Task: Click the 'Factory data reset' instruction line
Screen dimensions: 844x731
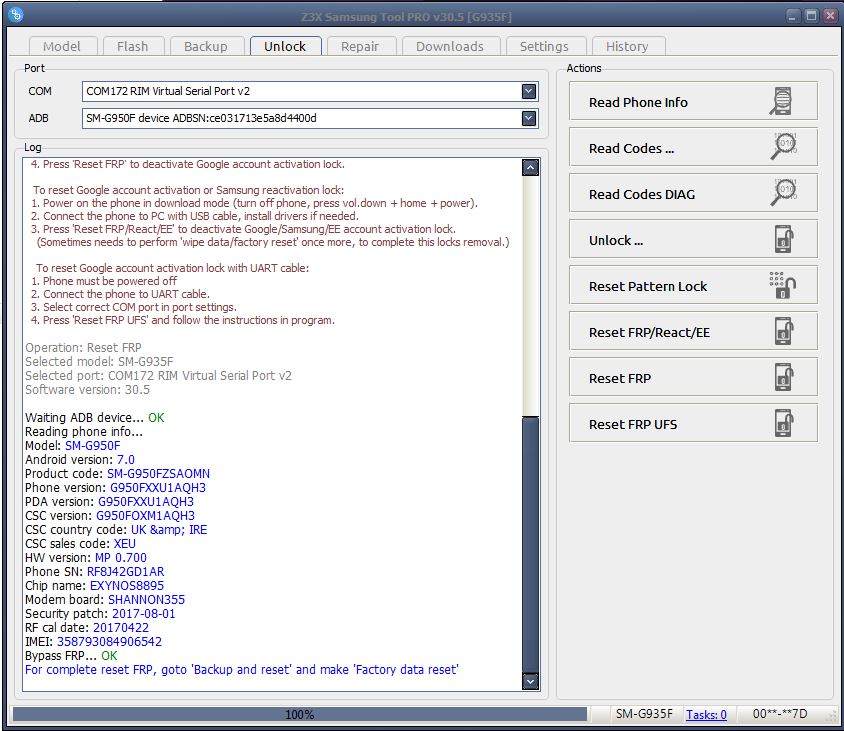Action: pos(242,670)
